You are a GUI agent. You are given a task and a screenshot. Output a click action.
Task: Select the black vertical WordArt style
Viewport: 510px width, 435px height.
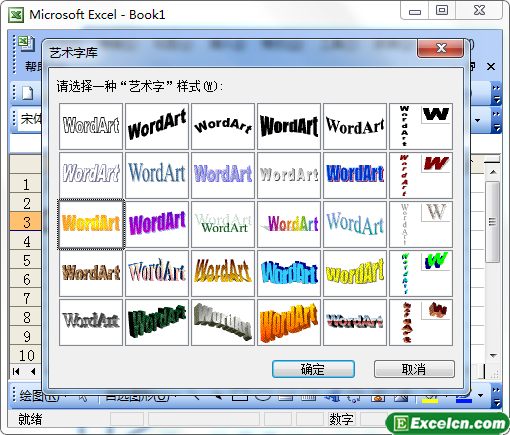pyautogui.click(x=421, y=126)
